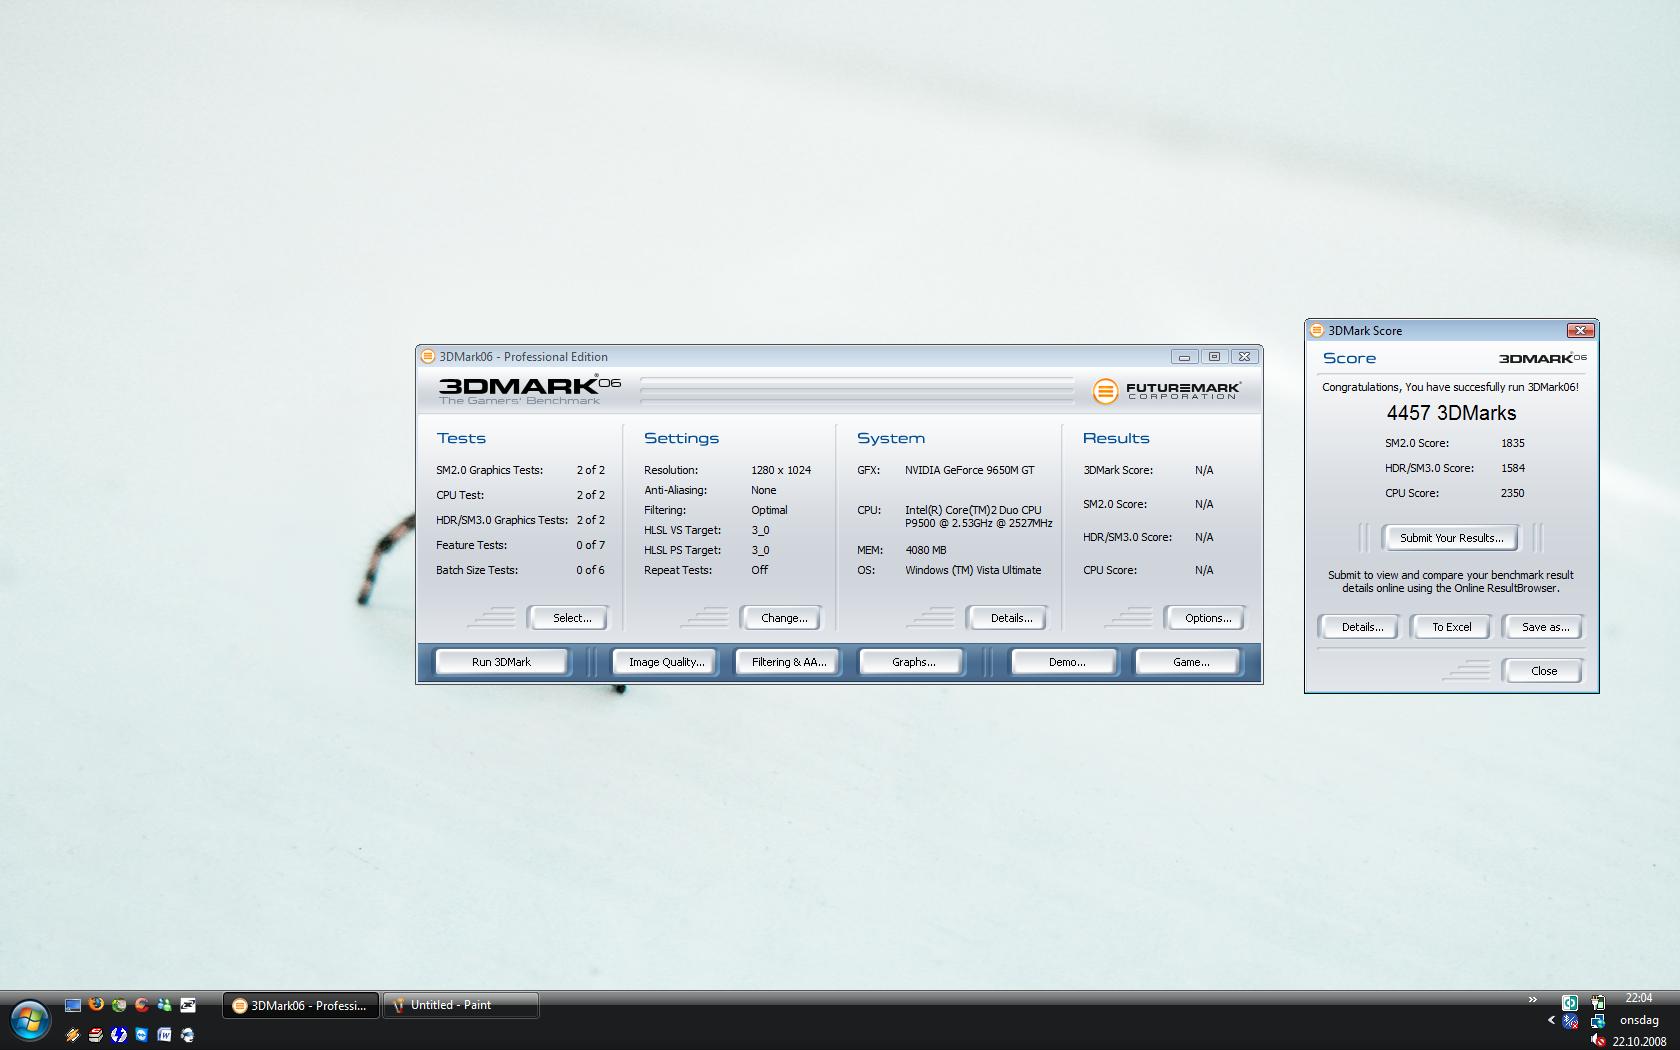The image size is (1680, 1050).
Task: Click the muted volume tray icon
Action: pos(1598,1040)
